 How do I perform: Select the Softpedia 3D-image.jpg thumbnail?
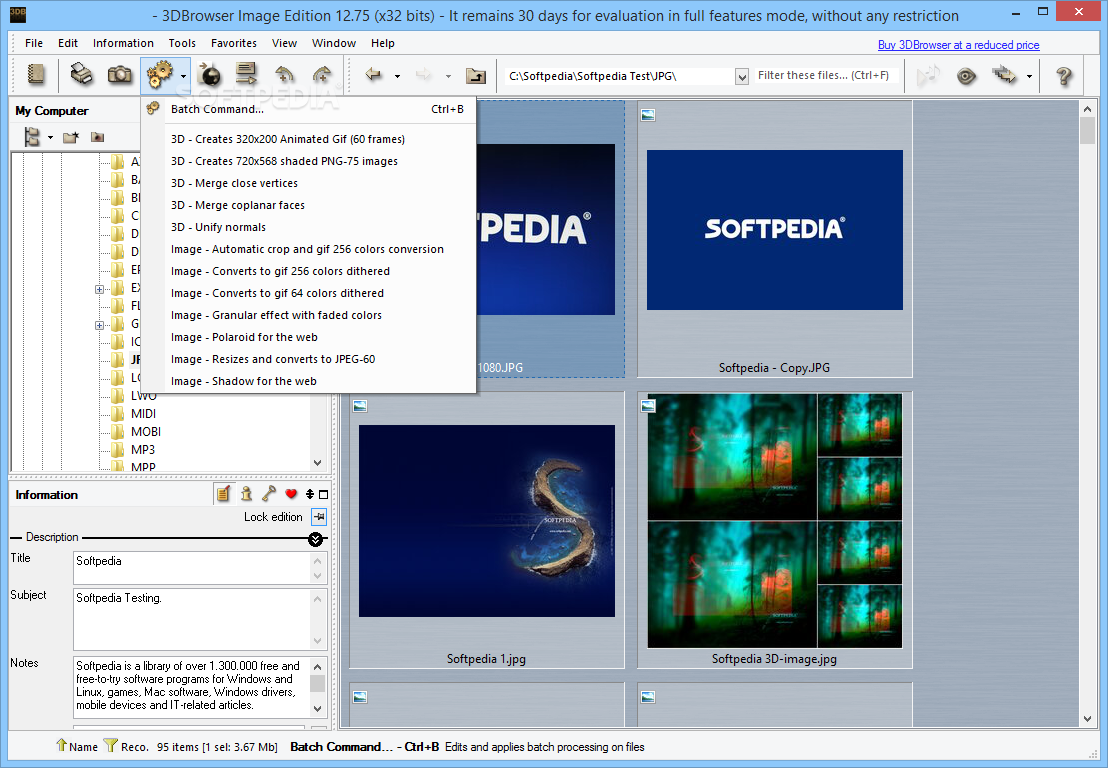pos(774,530)
